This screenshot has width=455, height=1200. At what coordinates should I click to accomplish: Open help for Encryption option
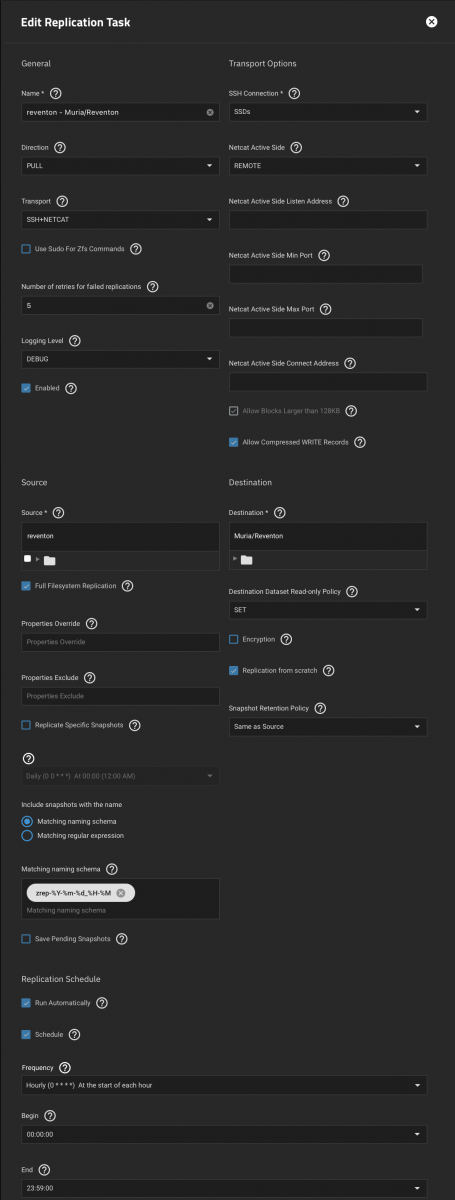[286, 639]
